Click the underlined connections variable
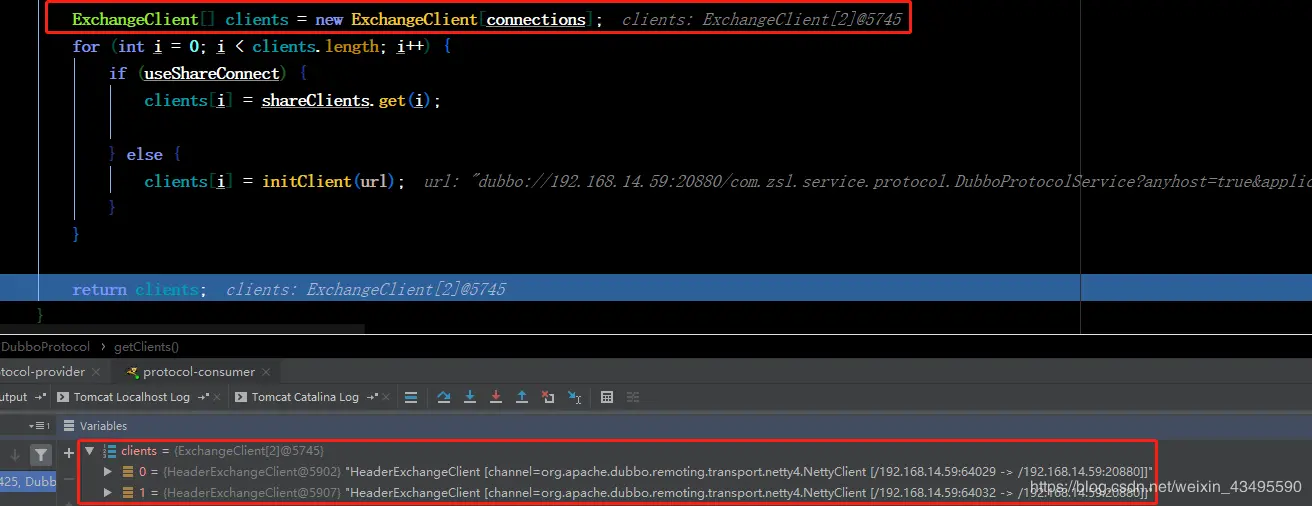Viewport: 1312px width, 506px height. pos(536,20)
